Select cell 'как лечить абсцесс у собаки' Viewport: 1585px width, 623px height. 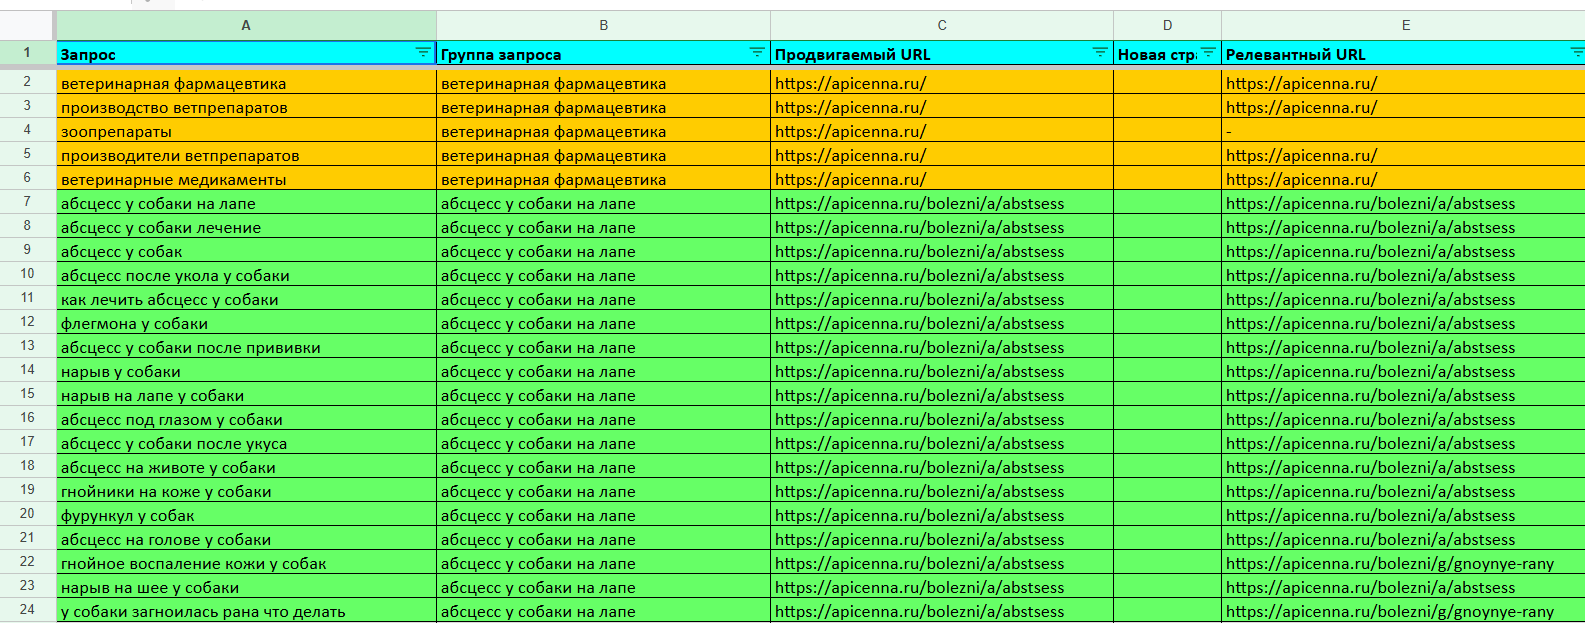pos(247,299)
